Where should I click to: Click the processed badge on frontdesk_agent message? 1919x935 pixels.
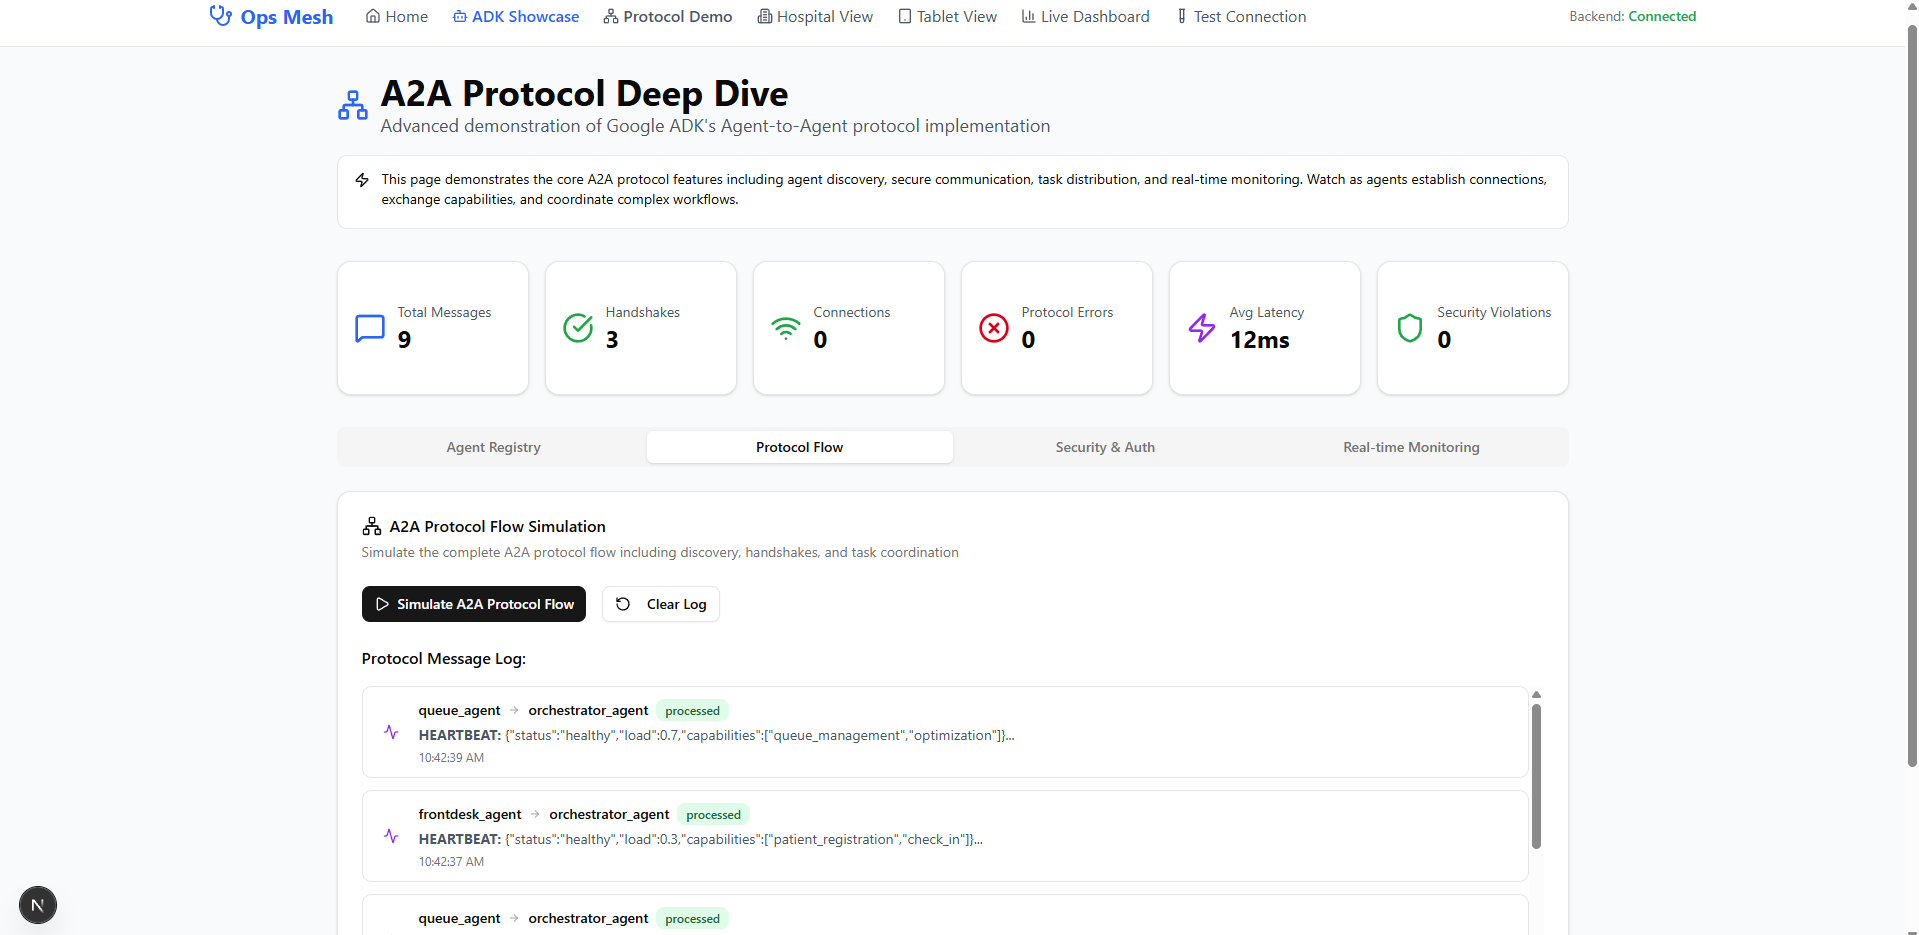(714, 815)
